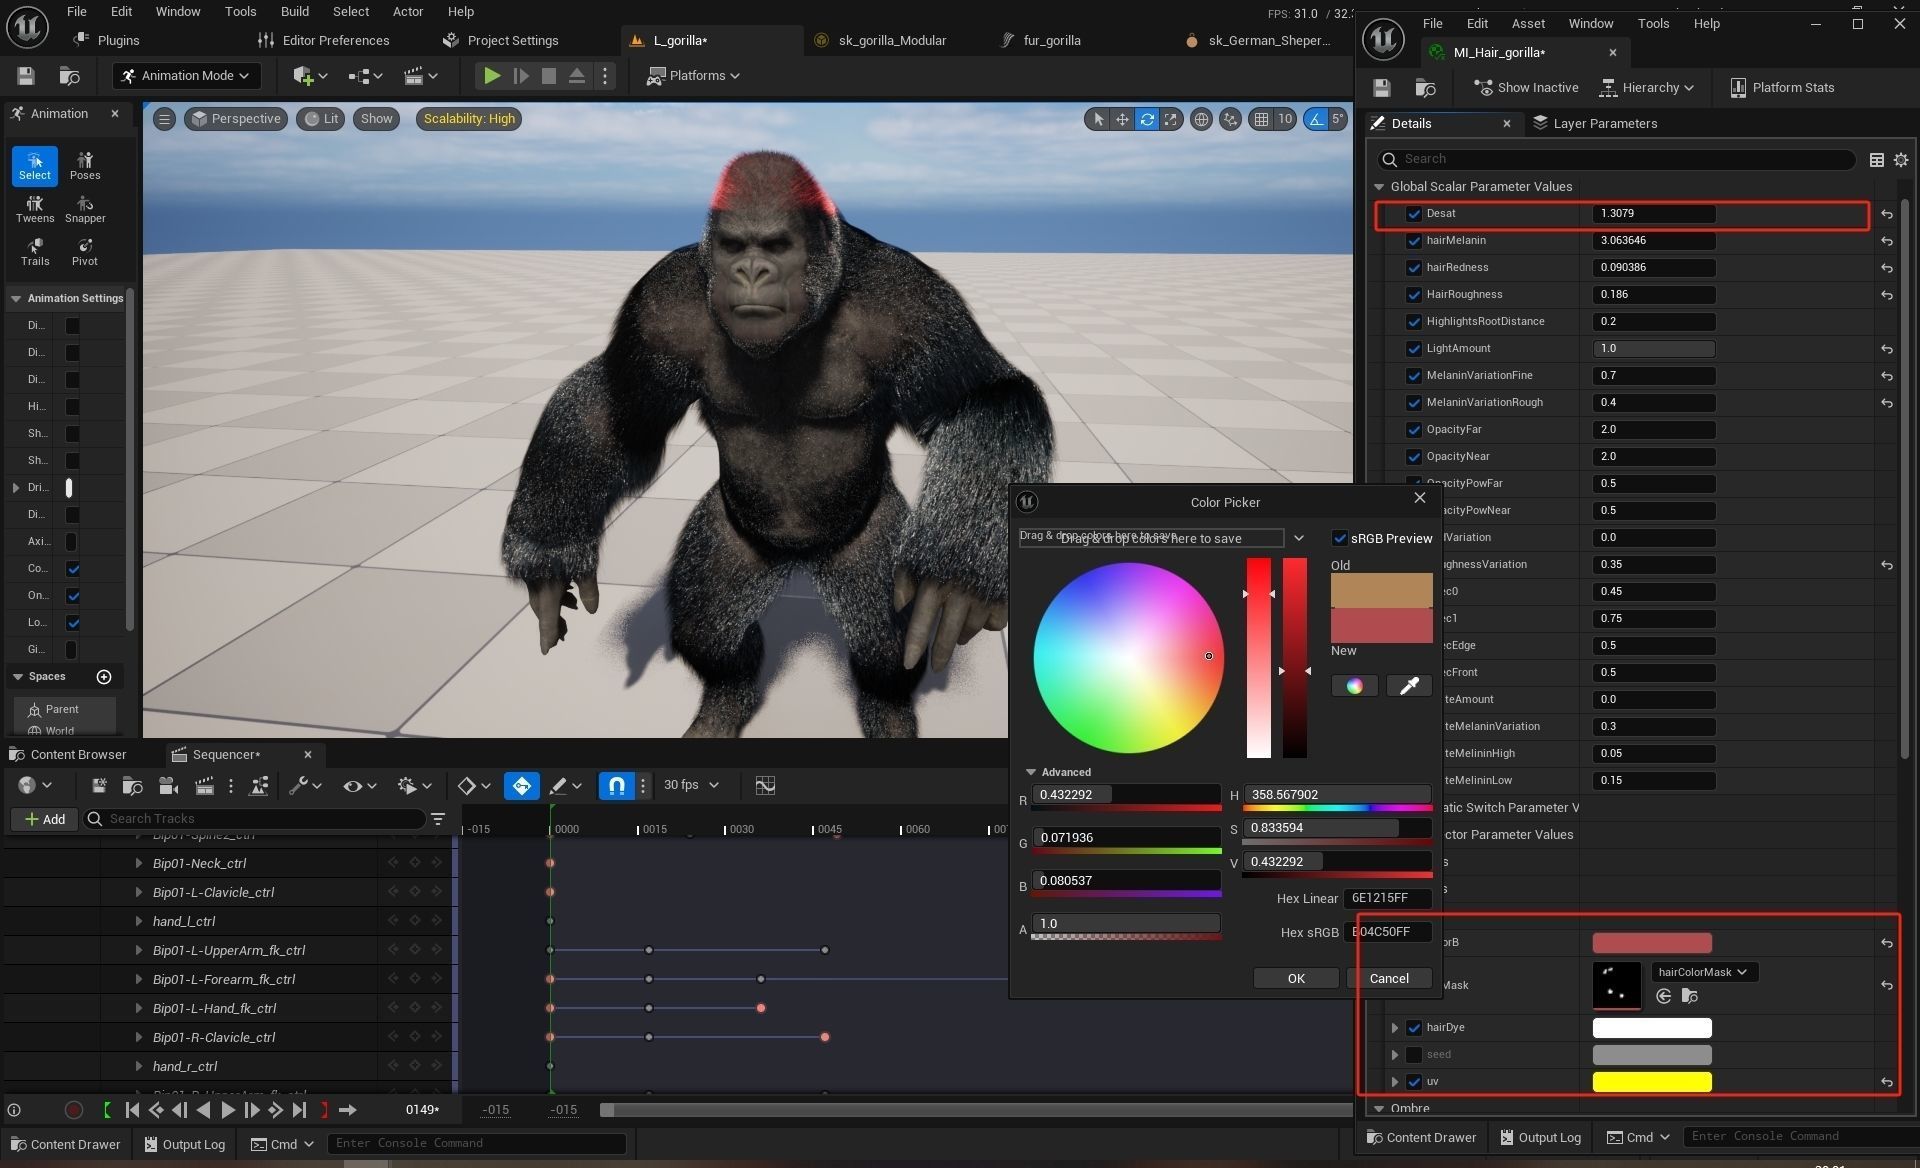Select the Poses tool in Animation panel
The height and width of the screenshot is (1168, 1920).
(85, 165)
